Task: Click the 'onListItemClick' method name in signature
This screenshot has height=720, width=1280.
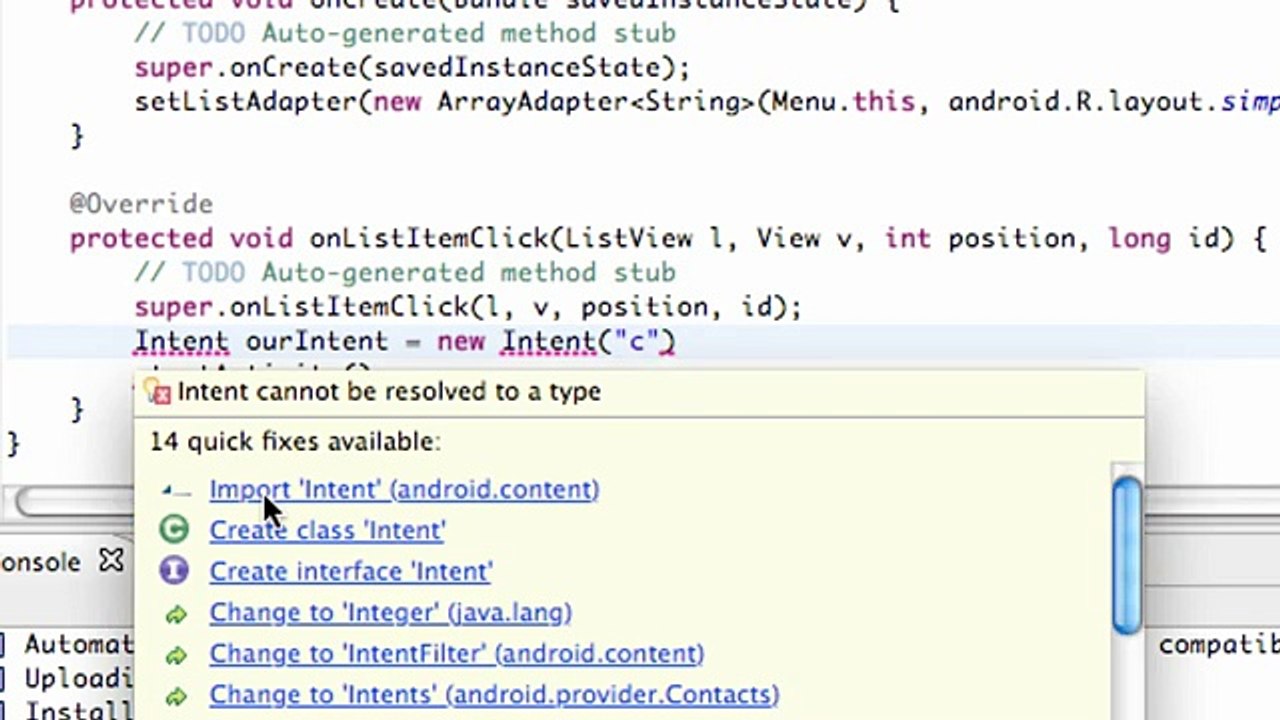Action: tap(429, 239)
